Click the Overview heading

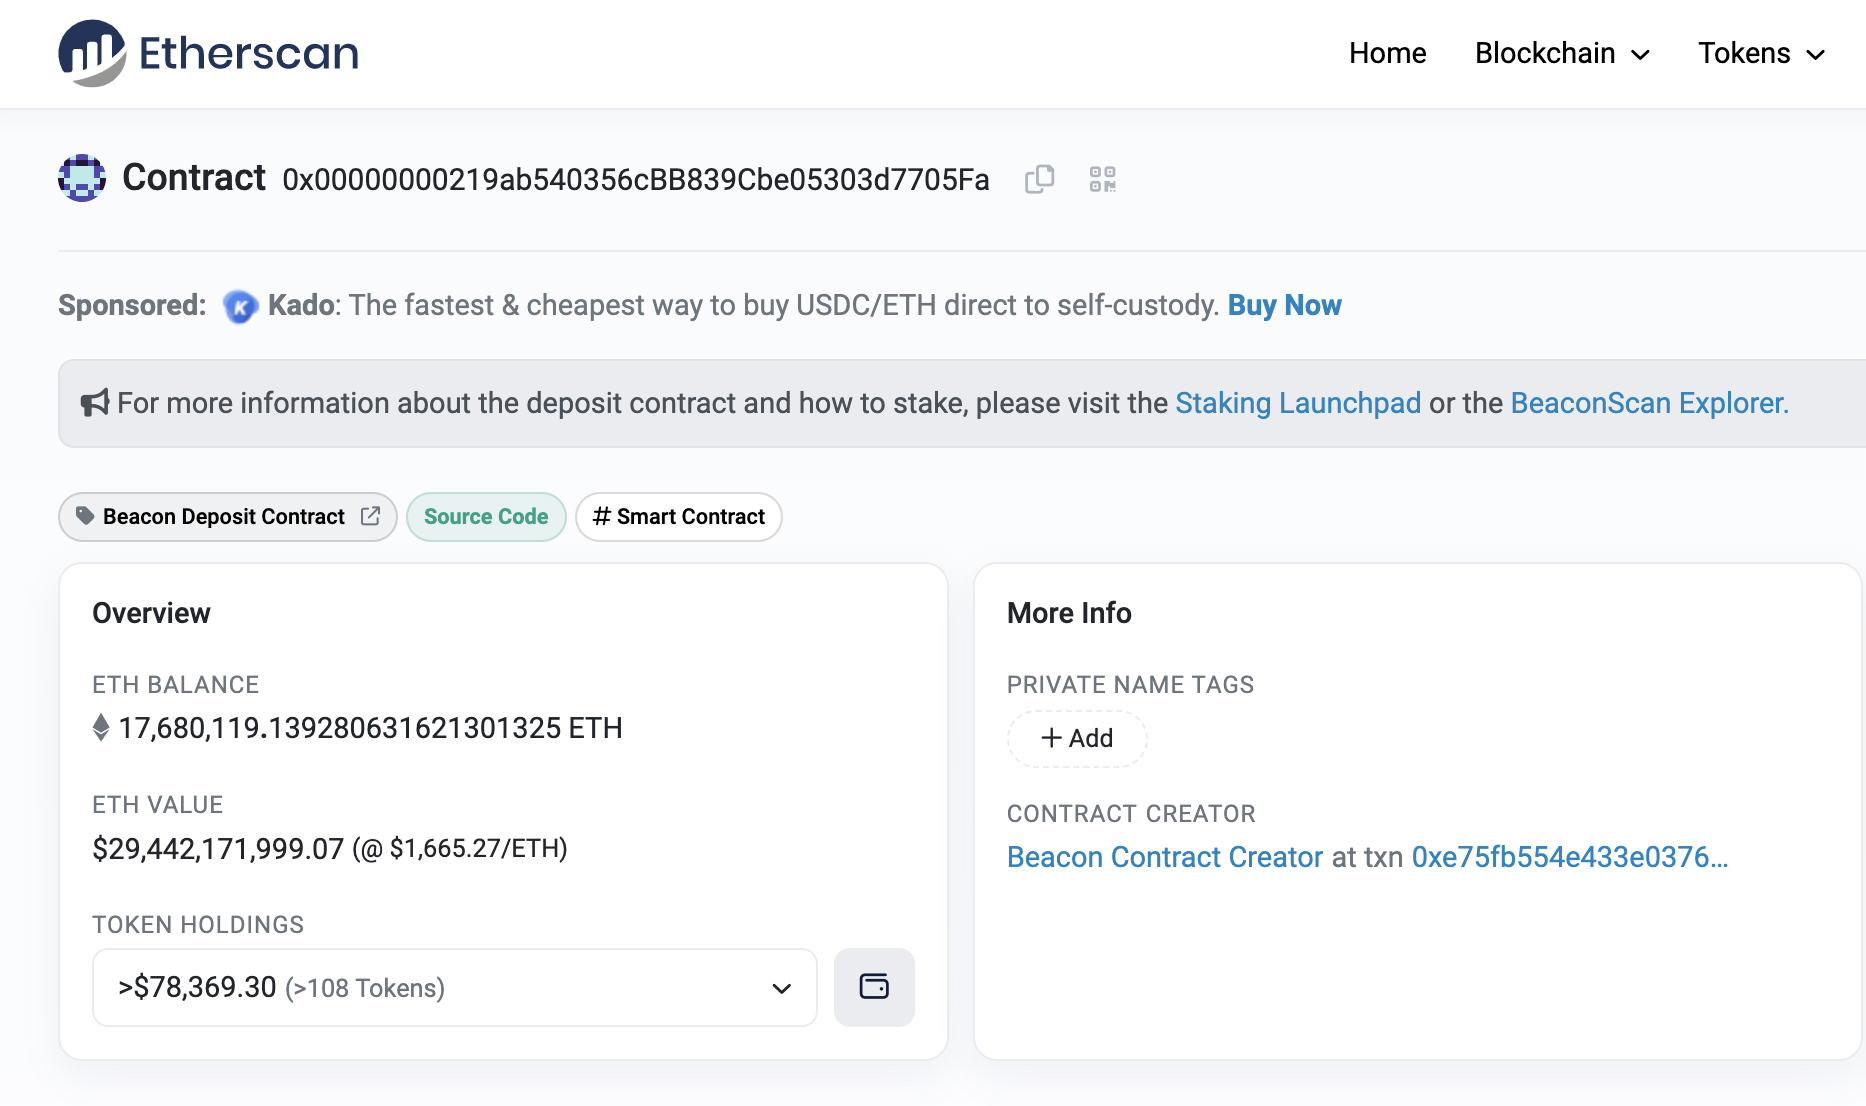(151, 613)
